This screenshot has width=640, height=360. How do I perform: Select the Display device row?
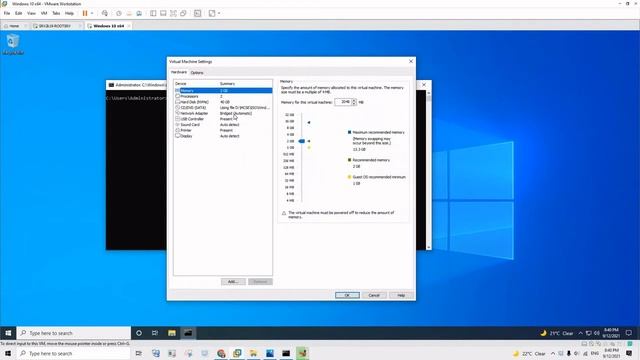(x=223, y=136)
